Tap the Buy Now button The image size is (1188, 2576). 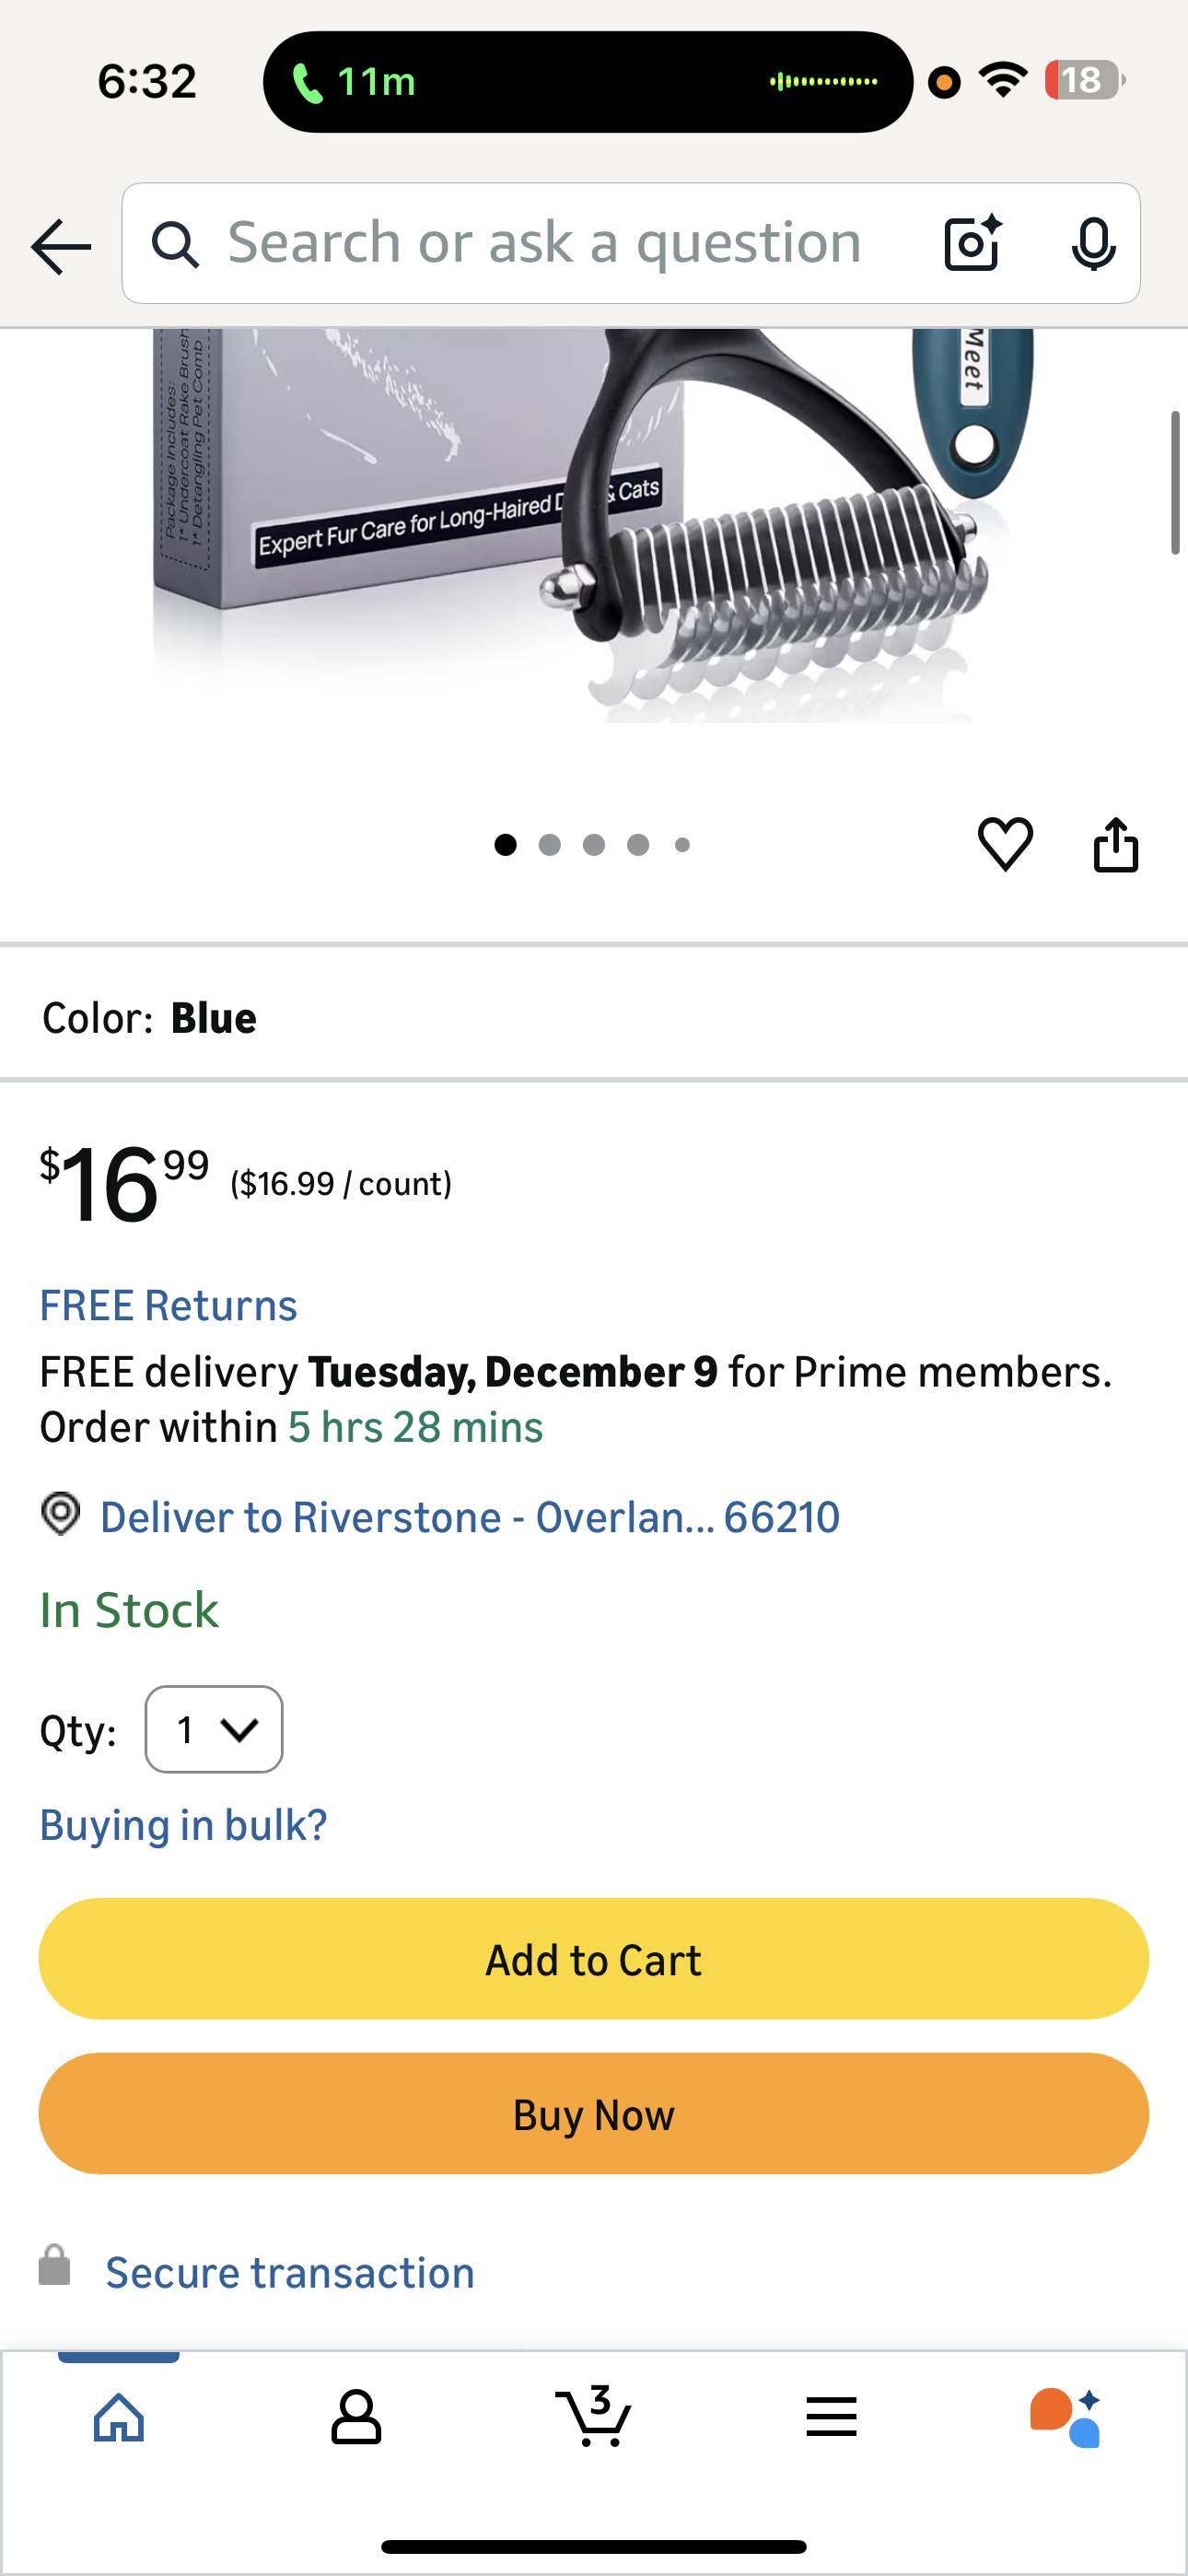594,2114
